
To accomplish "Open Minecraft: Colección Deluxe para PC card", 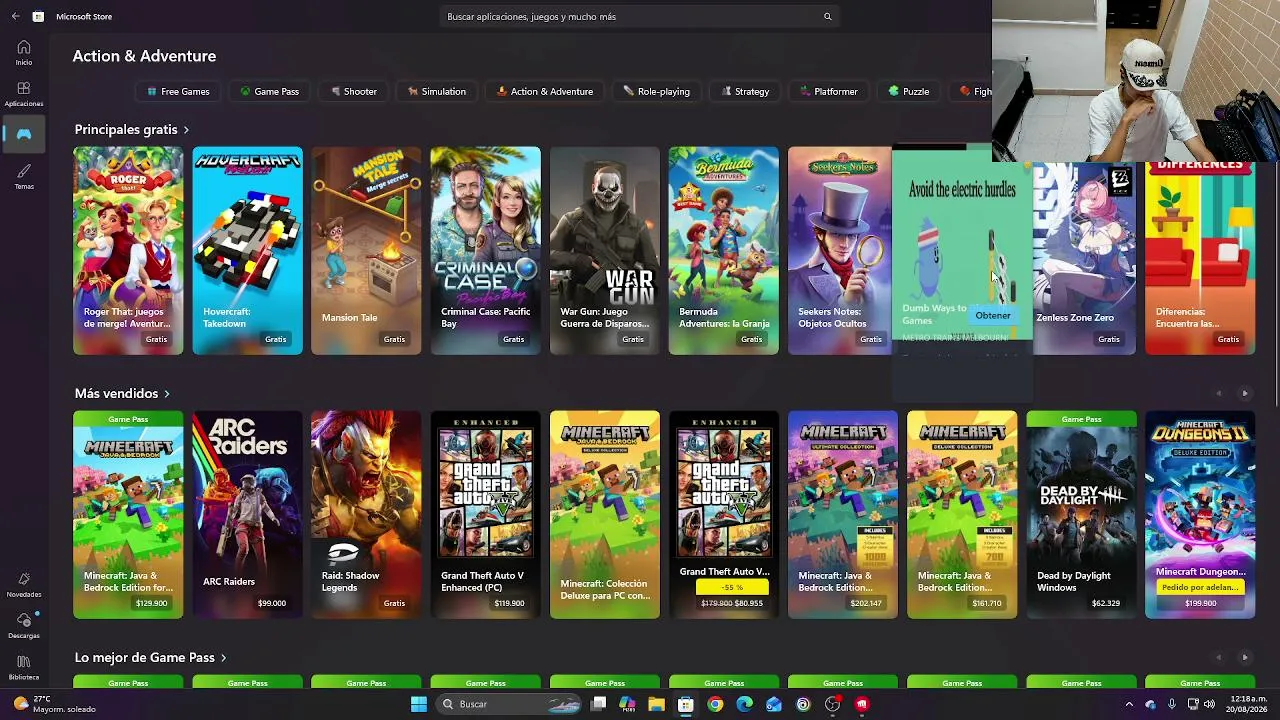I will click(604, 514).
